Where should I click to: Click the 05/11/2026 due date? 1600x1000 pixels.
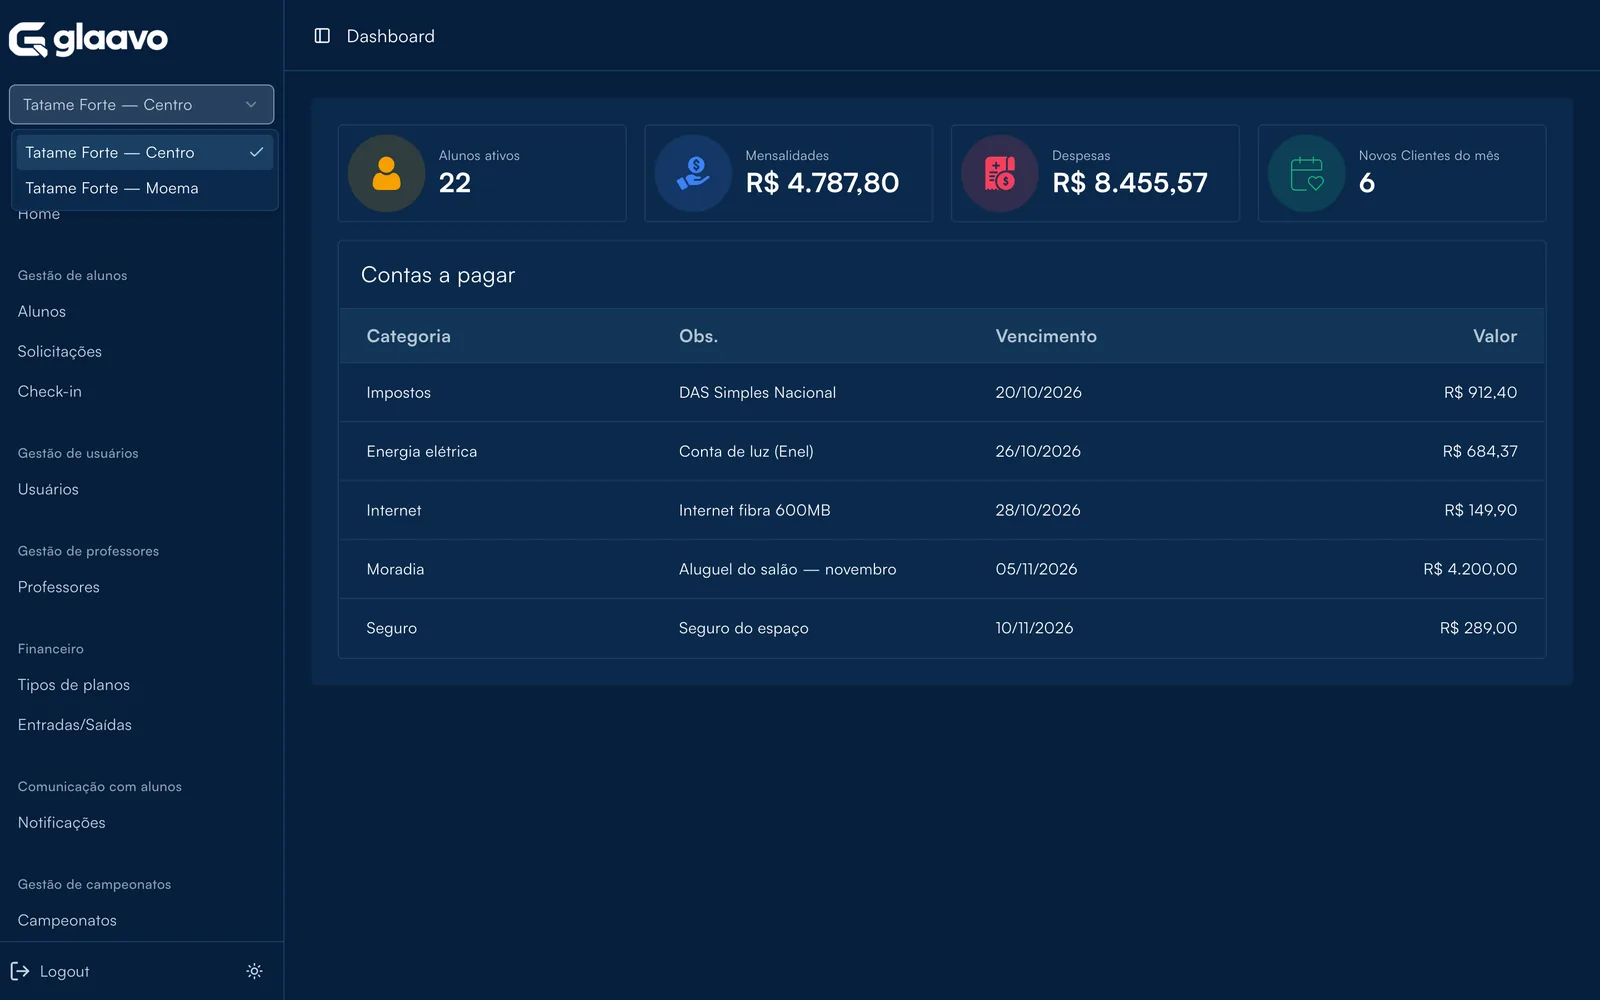pos(1037,569)
